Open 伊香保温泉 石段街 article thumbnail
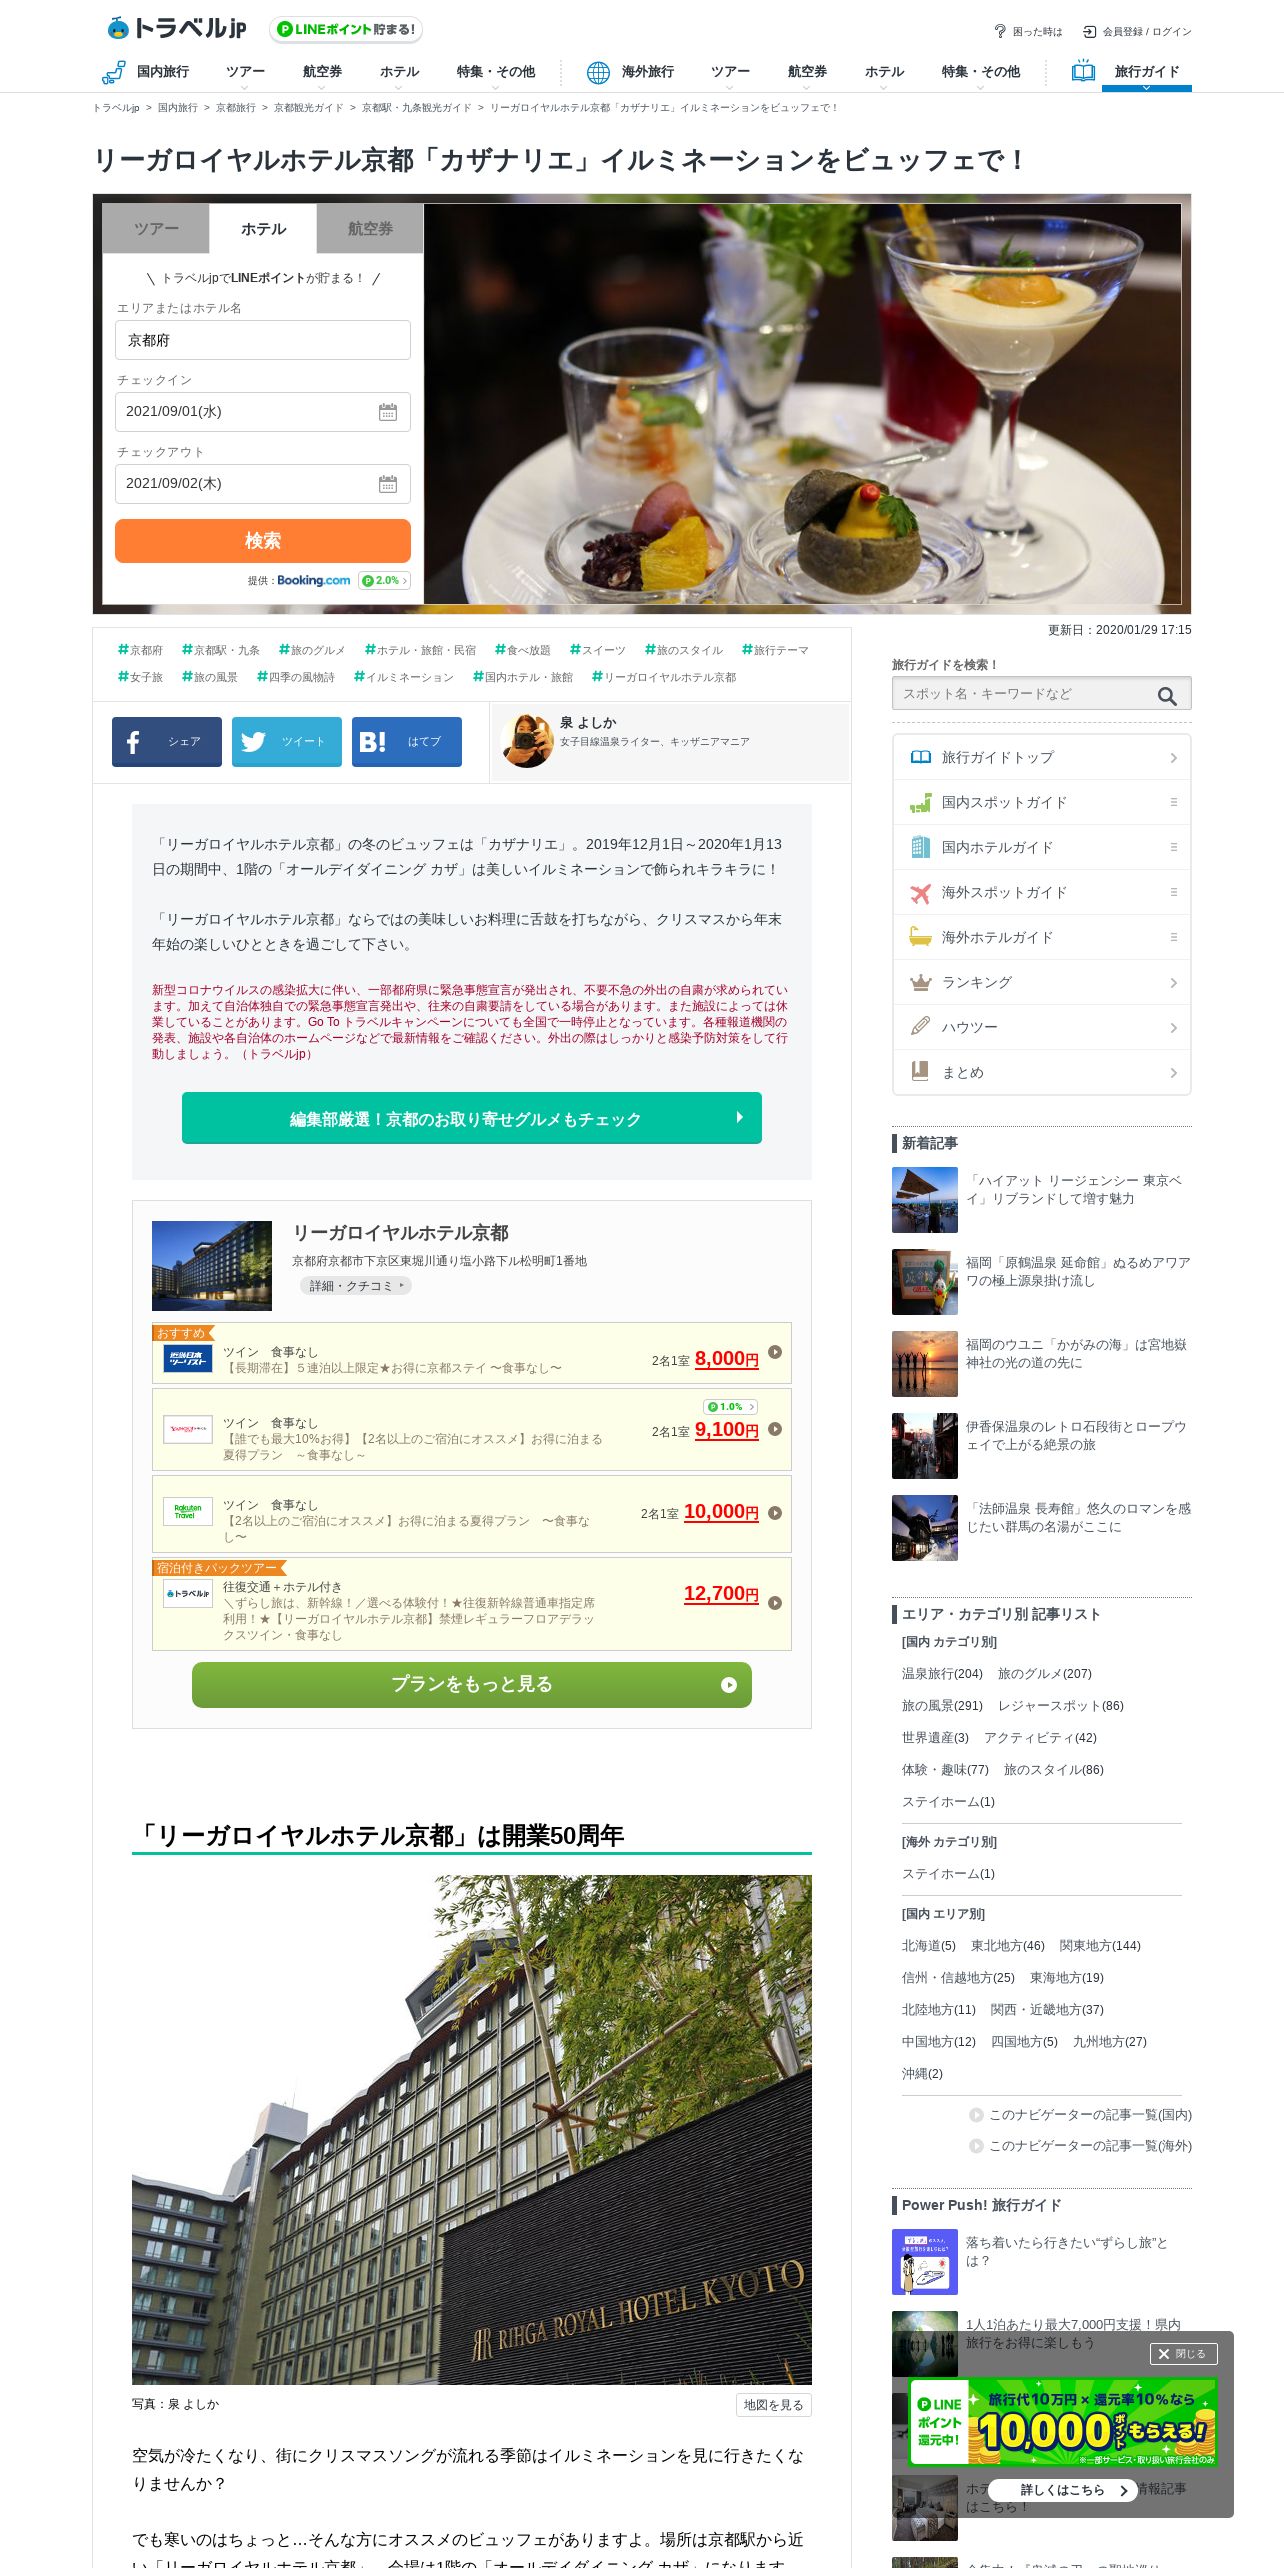 925,1446
